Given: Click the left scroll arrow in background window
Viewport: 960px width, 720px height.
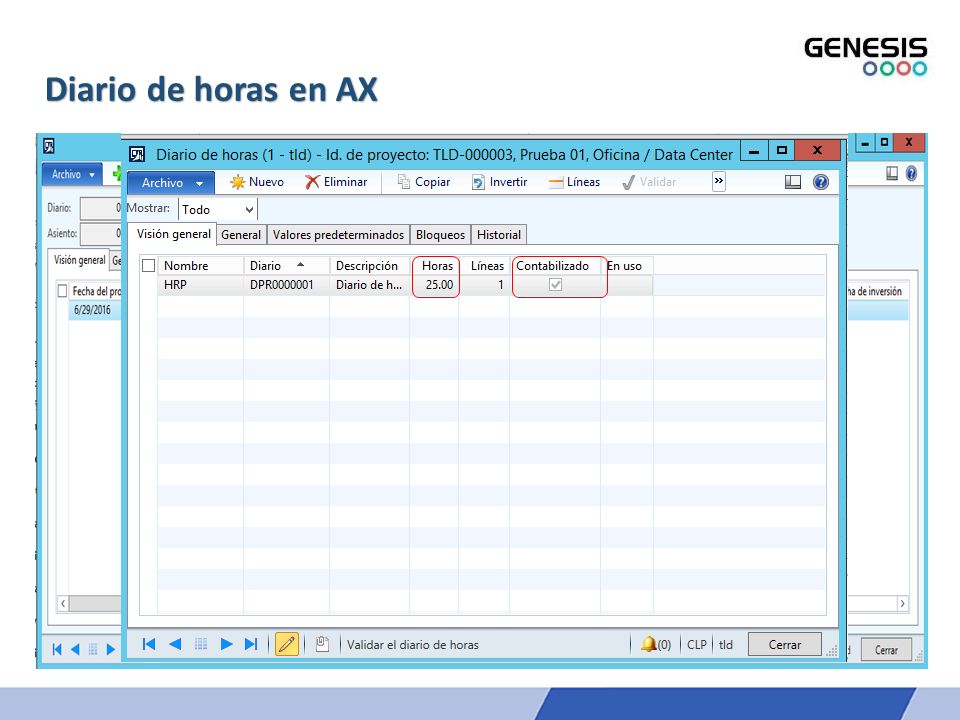Looking at the screenshot, I should pos(63,604).
